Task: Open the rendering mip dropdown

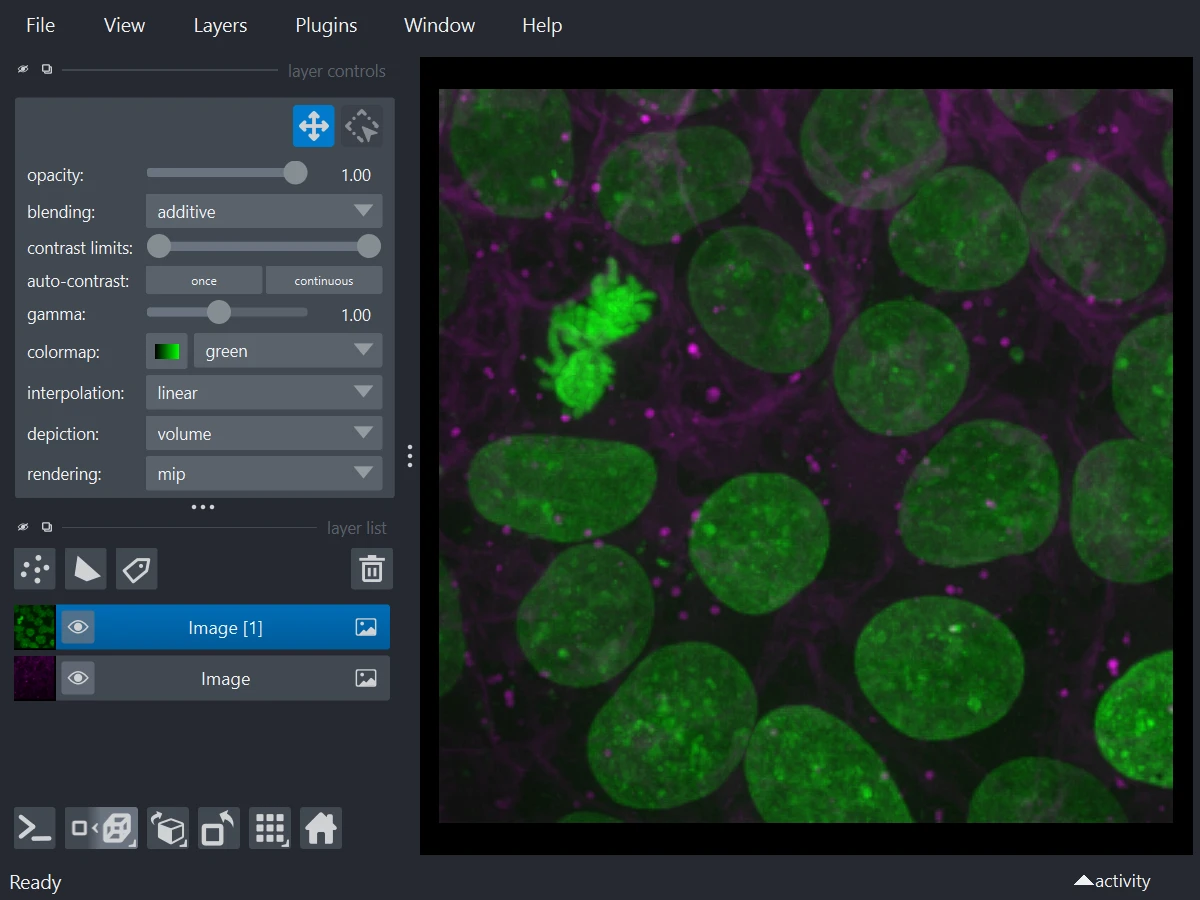Action: click(264, 474)
